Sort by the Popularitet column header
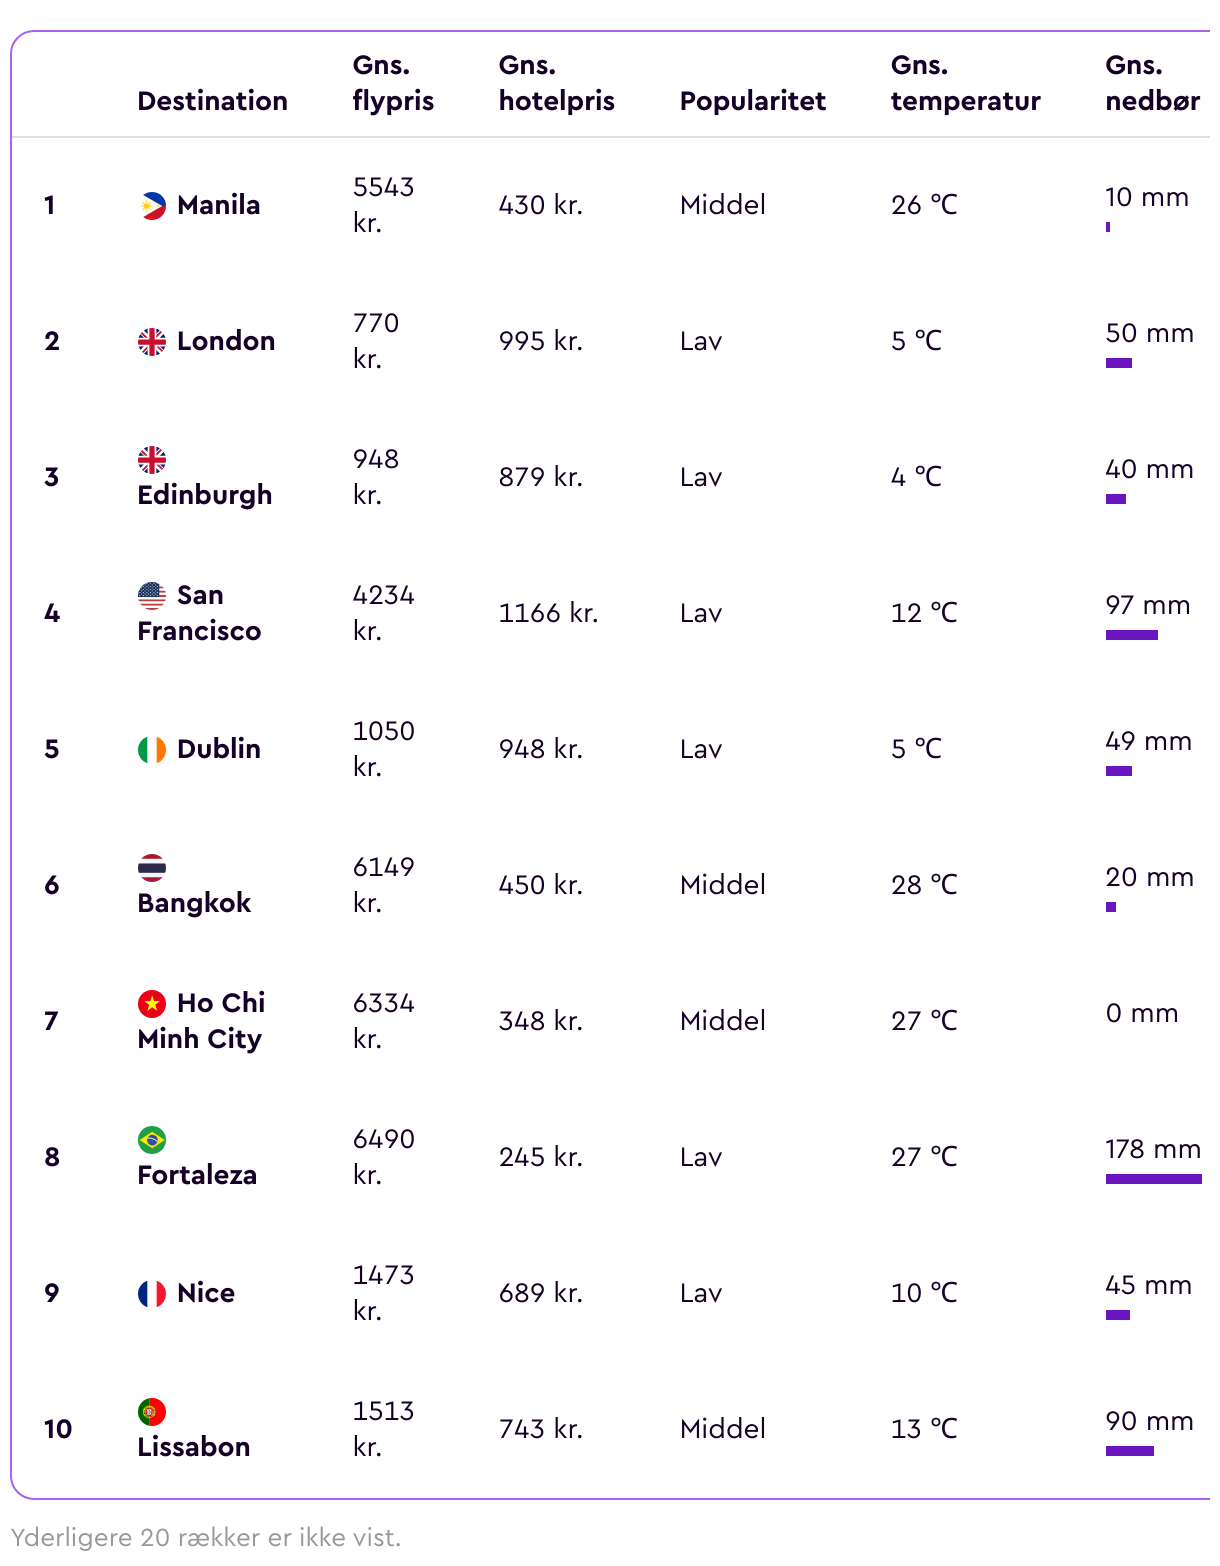Image resolution: width=1220 pixels, height=1566 pixels. pyautogui.click(x=753, y=101)
